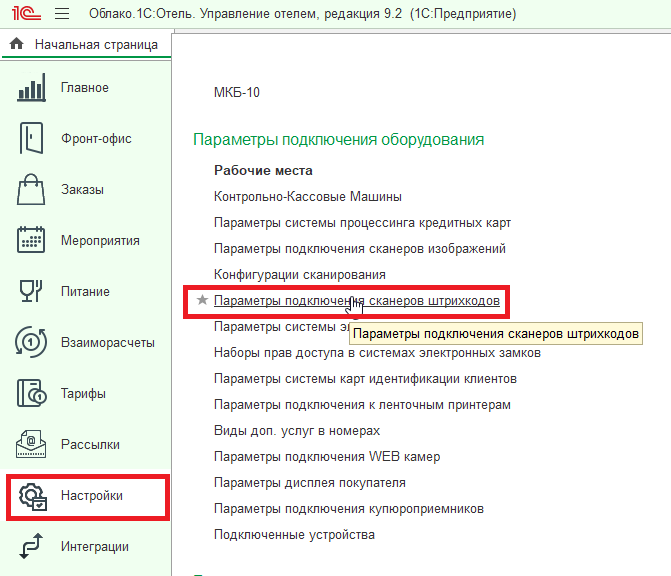Open Наборы прав доступа в системах электронных замков
The image size is (671, 576).
click(377, 353)
